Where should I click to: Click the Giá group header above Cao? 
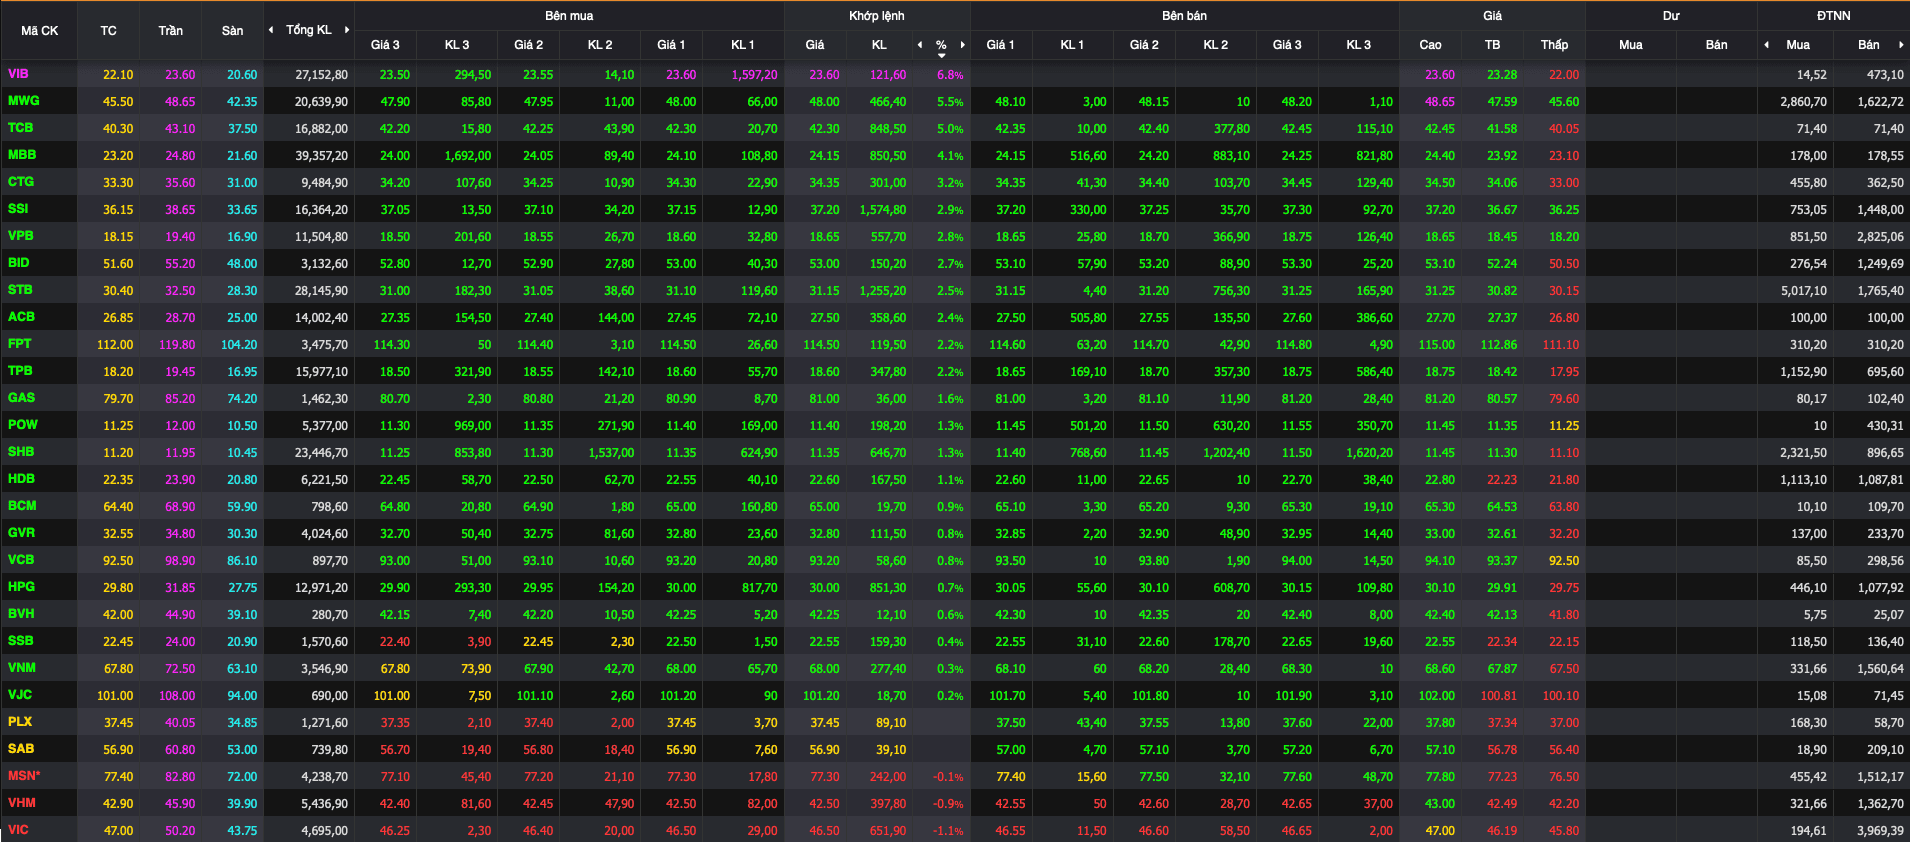[1492, 16]
